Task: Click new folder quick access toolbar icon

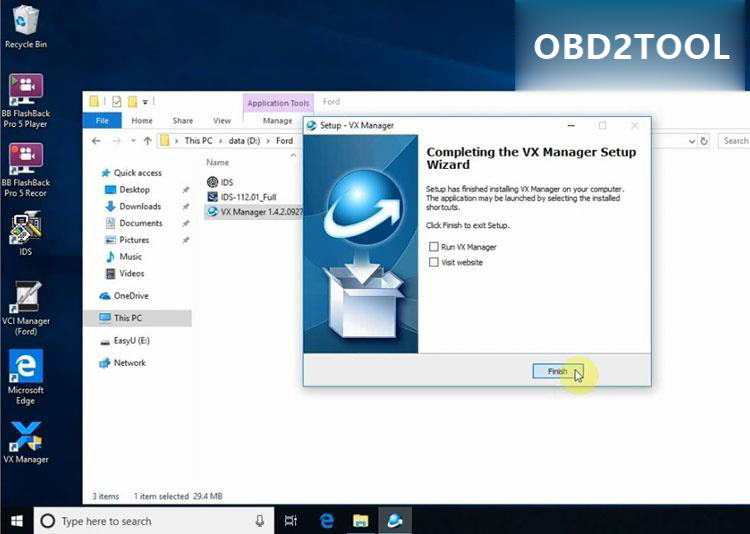Action: (132, 101)
